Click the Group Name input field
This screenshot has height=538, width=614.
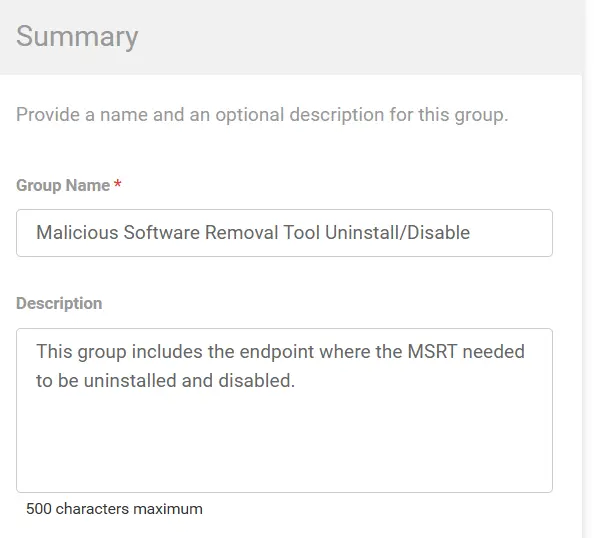click(x=284, y=233)
